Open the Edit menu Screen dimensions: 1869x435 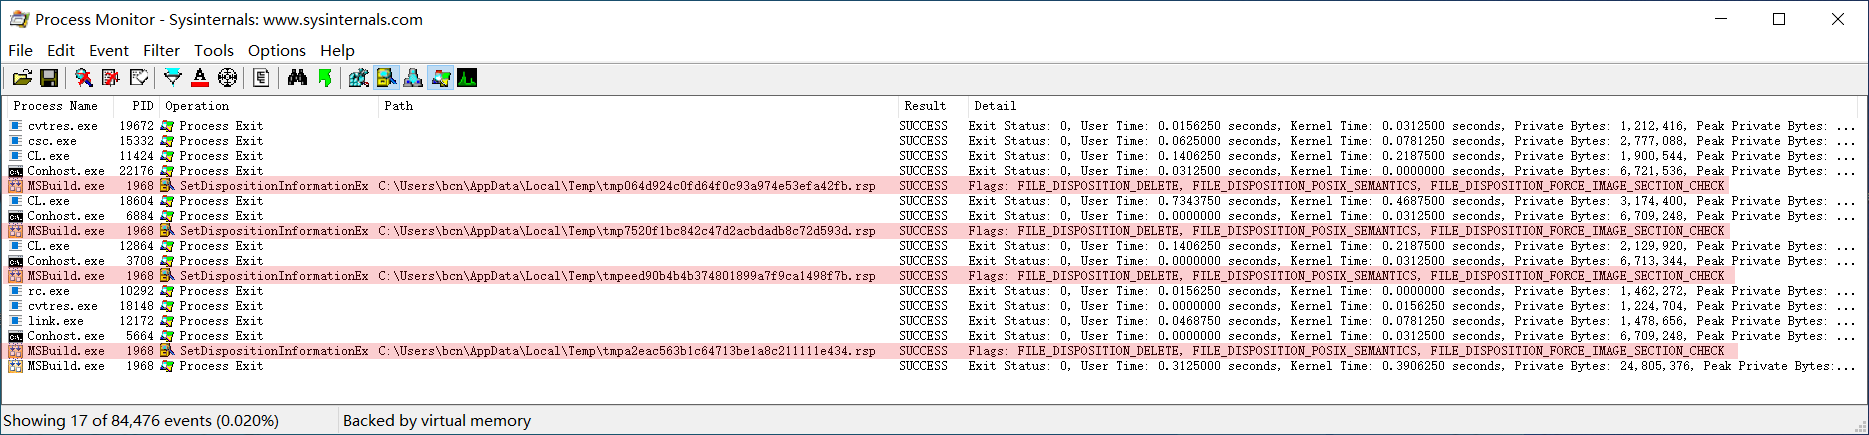[x=61, y=50]
